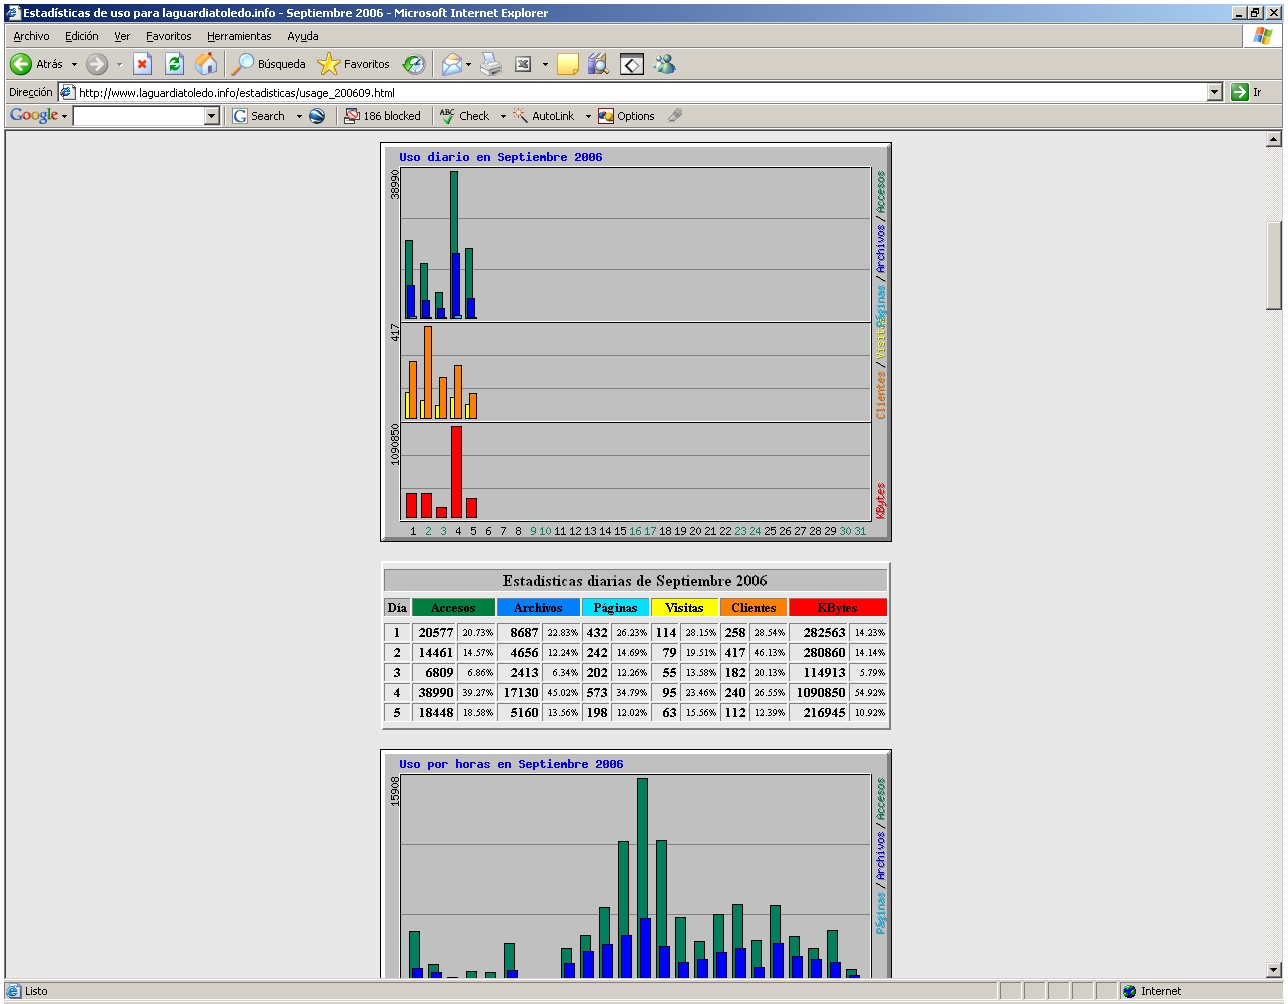Expand the address bar URL dropdown
The height and width of the screenshot is (1004, 1288).
click(x=1215, y=92)
